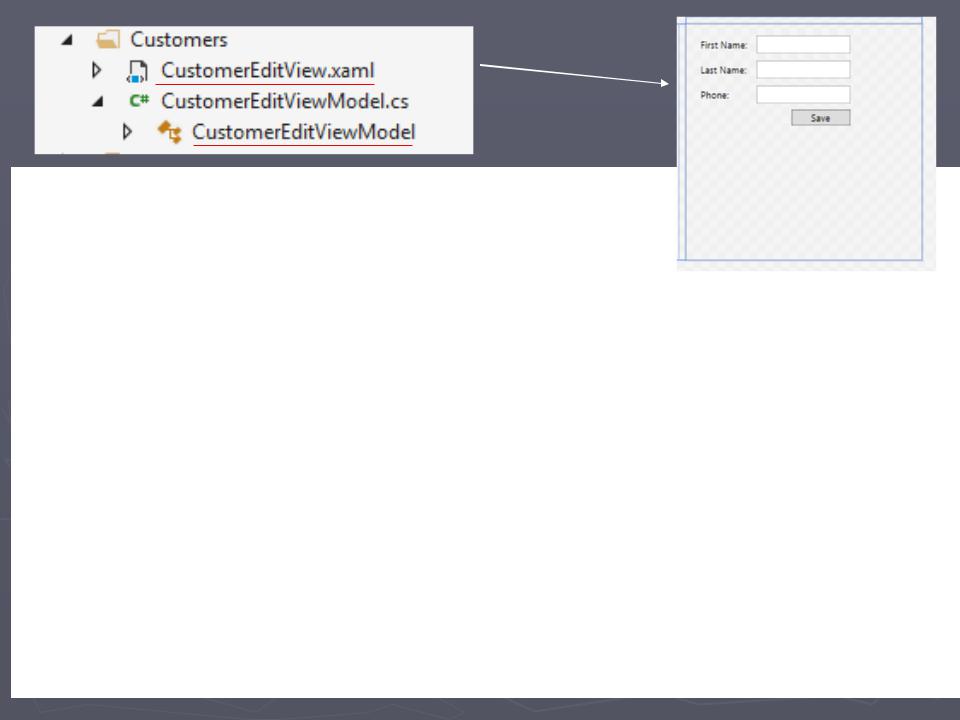Click the Customers folder icon
The width and height of the screenshot is (960, 720).
point(108,40)
